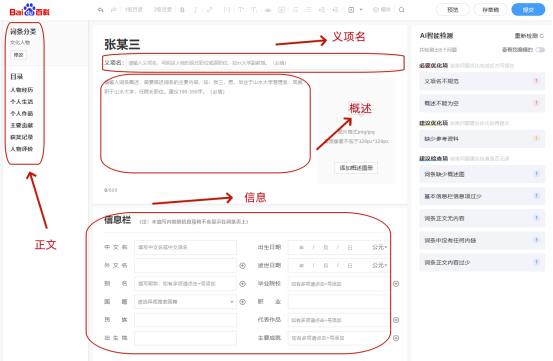
Task: Open the 缺少参考资料 issue
Action: [482, 139]
